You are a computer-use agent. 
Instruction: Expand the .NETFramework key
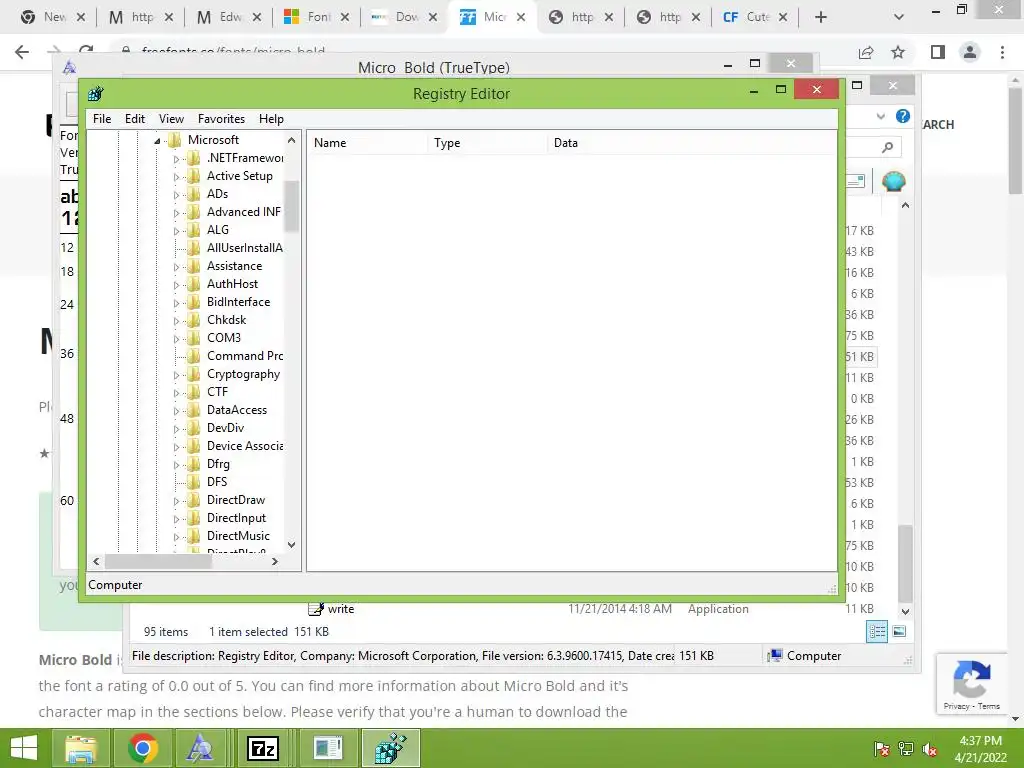pos(176,159)
